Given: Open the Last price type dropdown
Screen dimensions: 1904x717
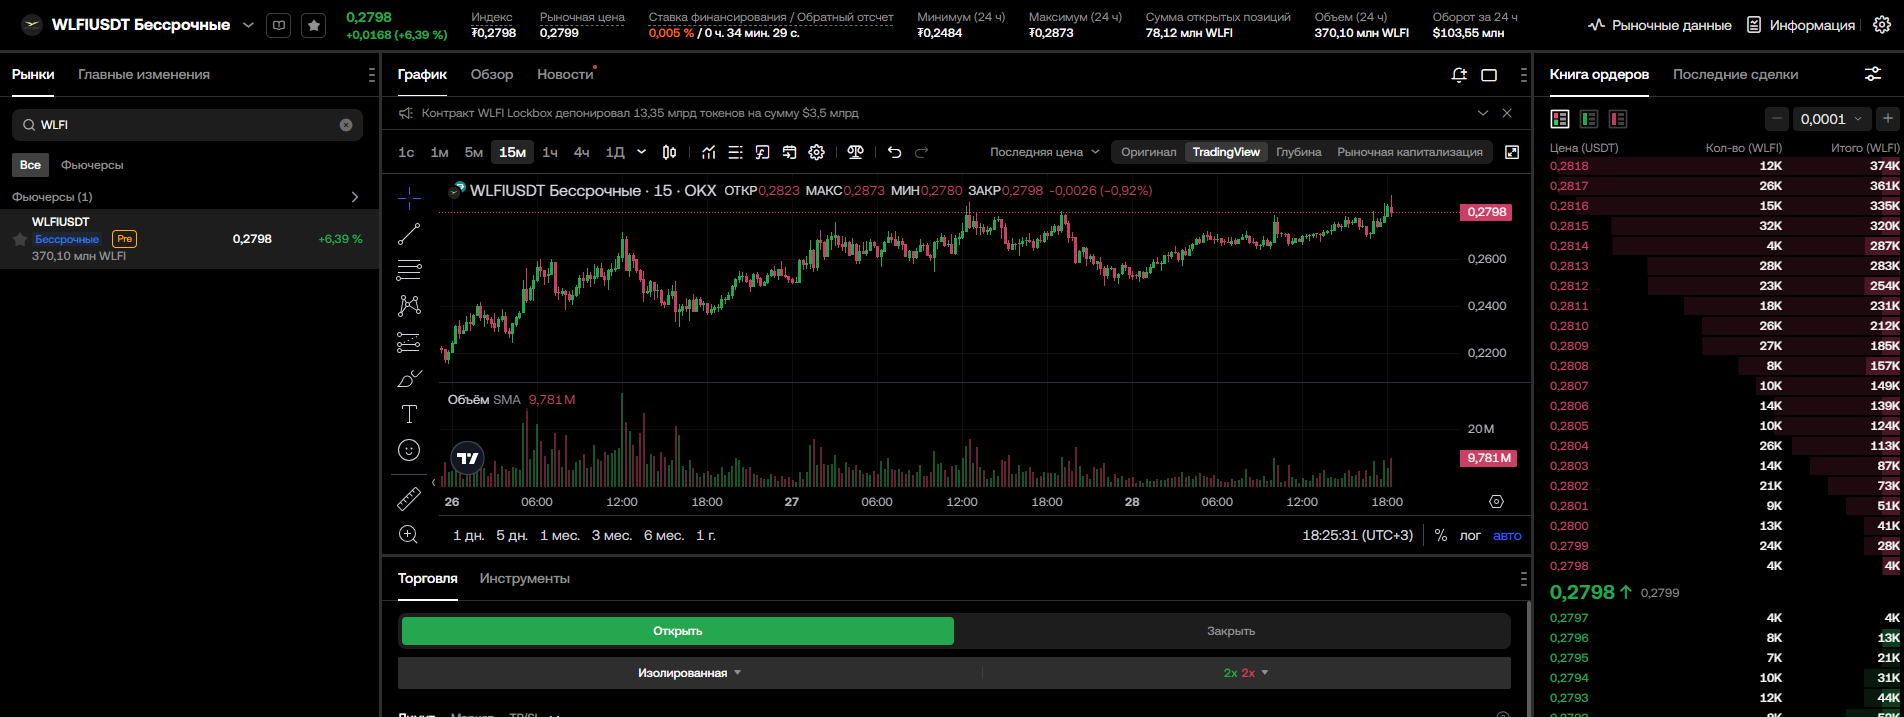Looking at the screenshot, I should coord(1044,152).
